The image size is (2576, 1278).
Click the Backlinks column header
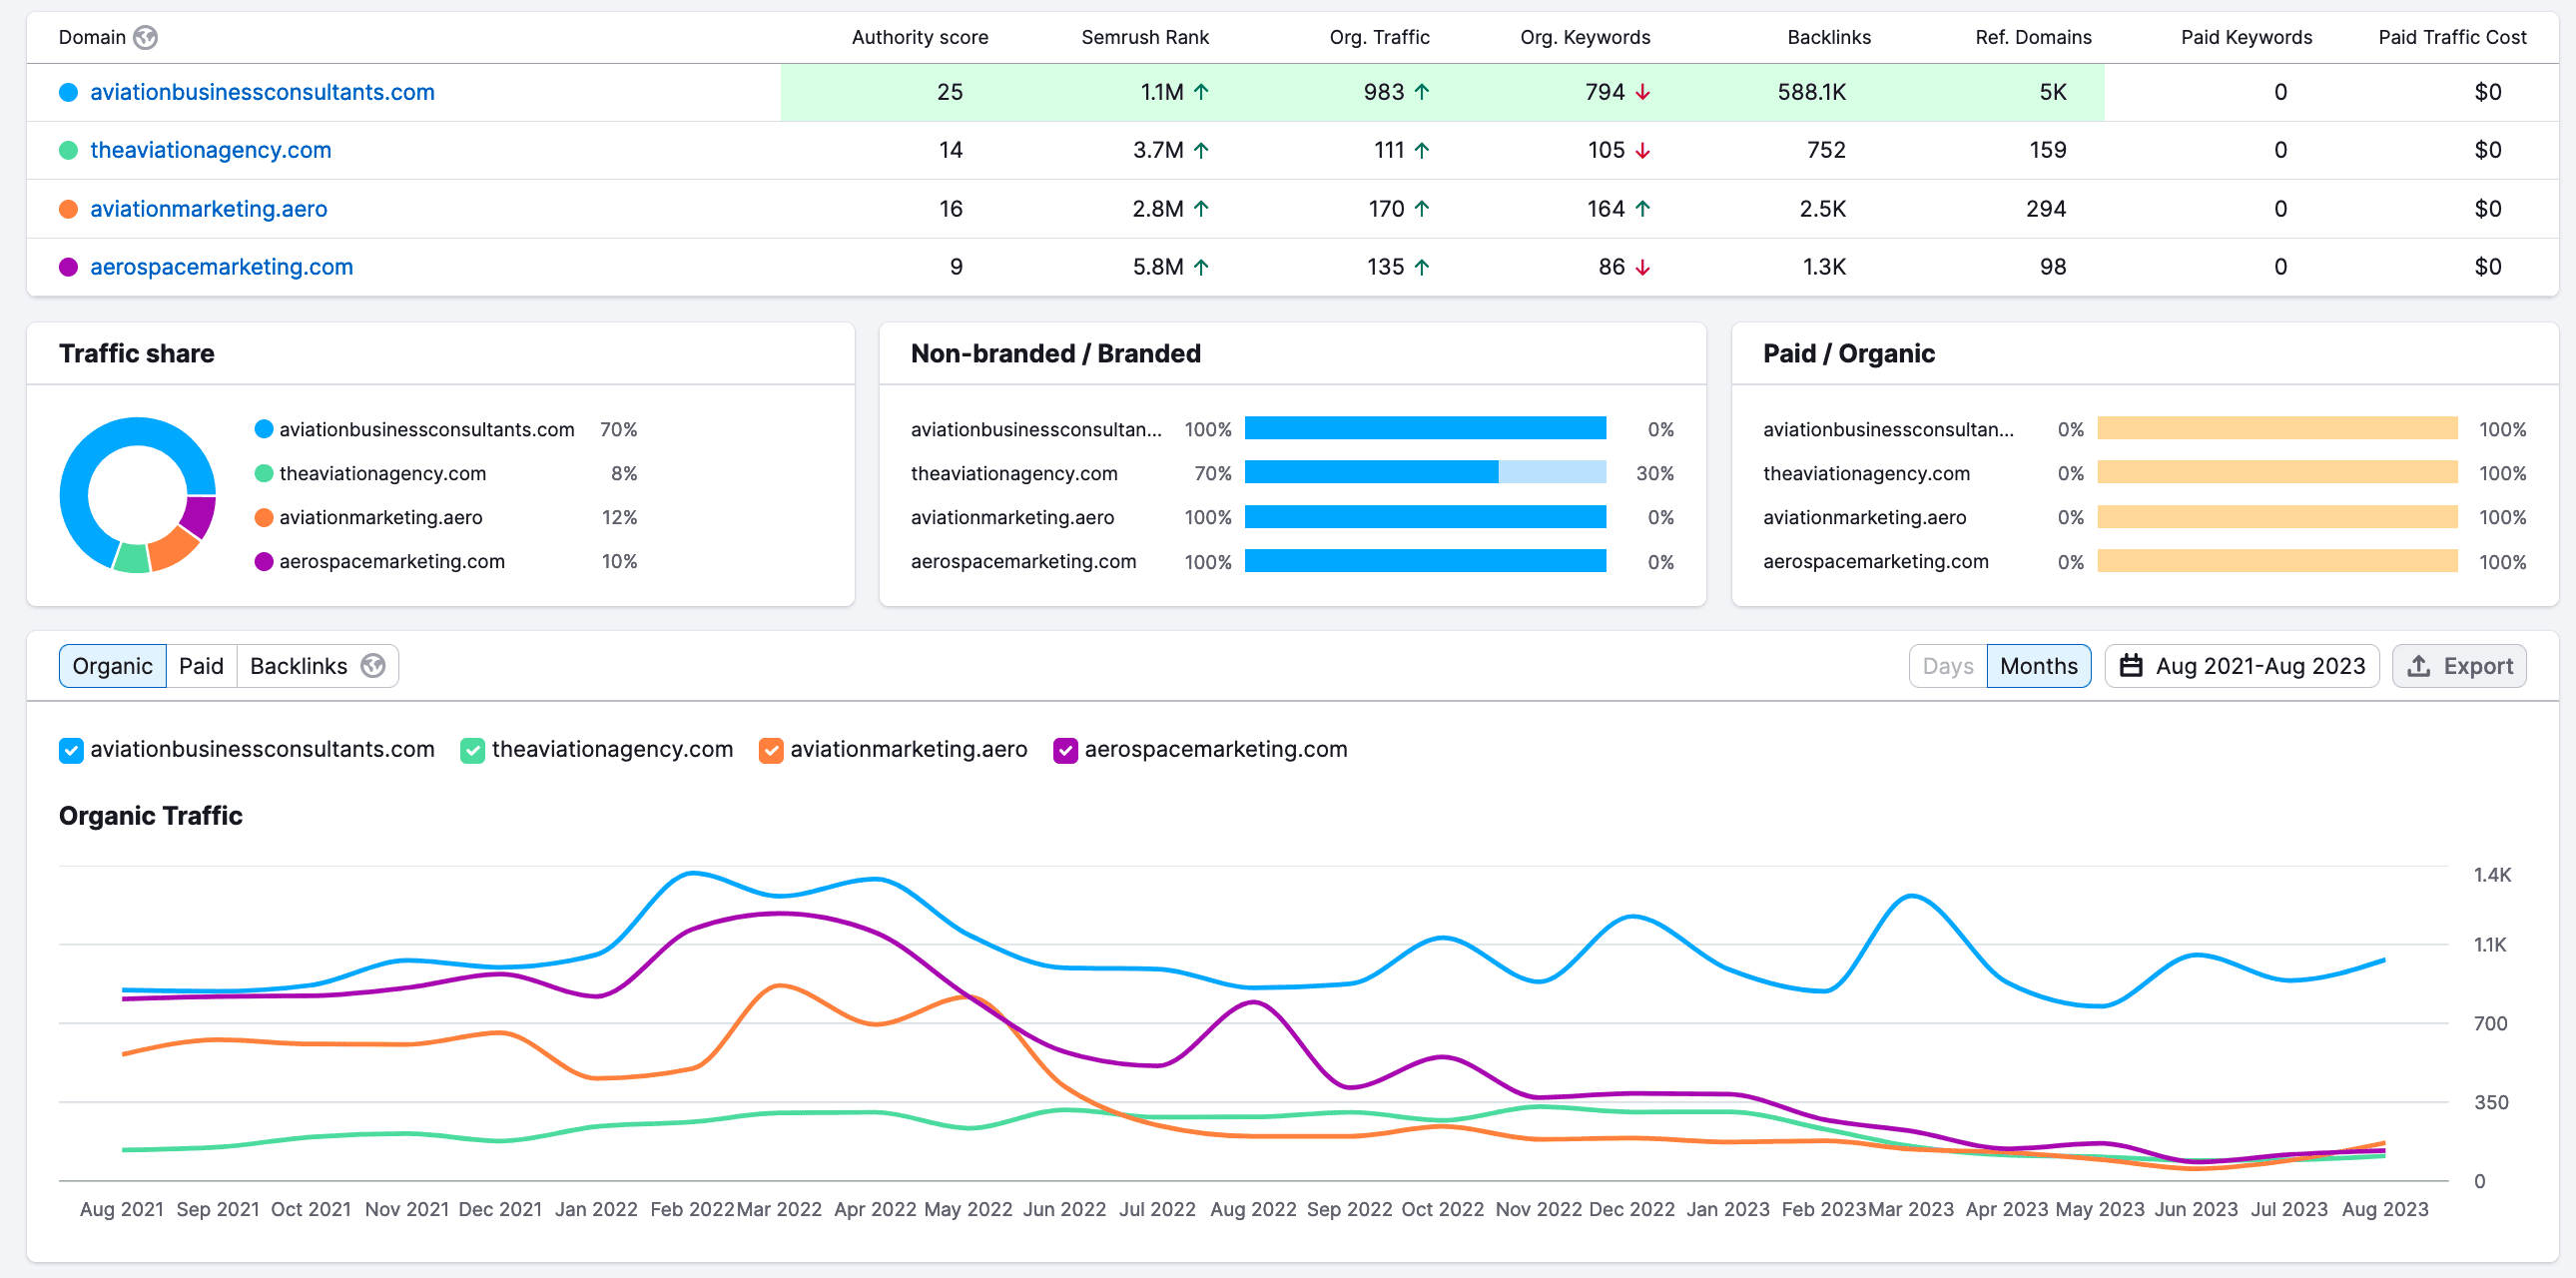(x=1829, y=37)
